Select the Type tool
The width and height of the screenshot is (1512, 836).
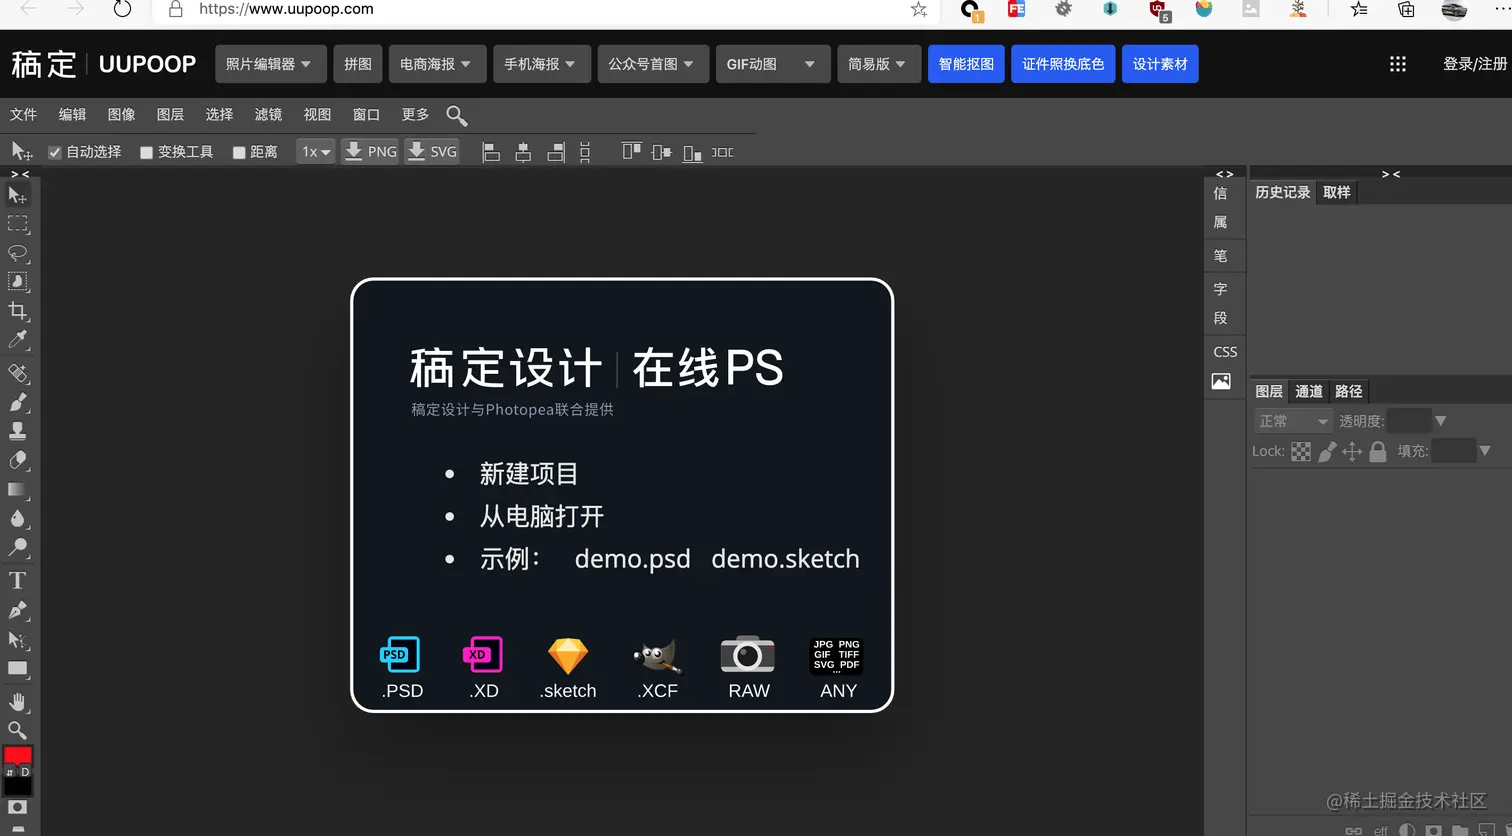[17, 580]
